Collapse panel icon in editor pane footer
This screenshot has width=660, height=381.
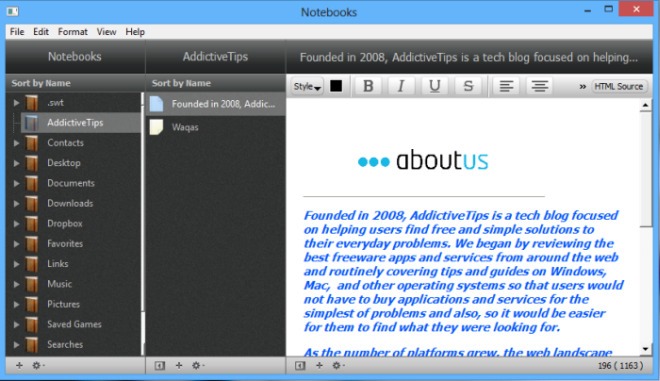pyautogui.click(x=300, y=365)
